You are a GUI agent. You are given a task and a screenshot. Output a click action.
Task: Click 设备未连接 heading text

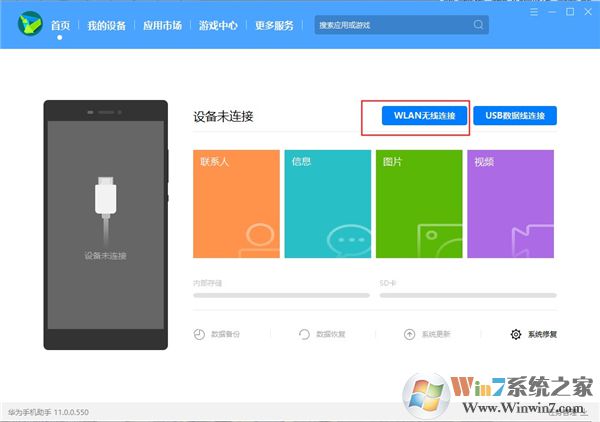point(223,116)
